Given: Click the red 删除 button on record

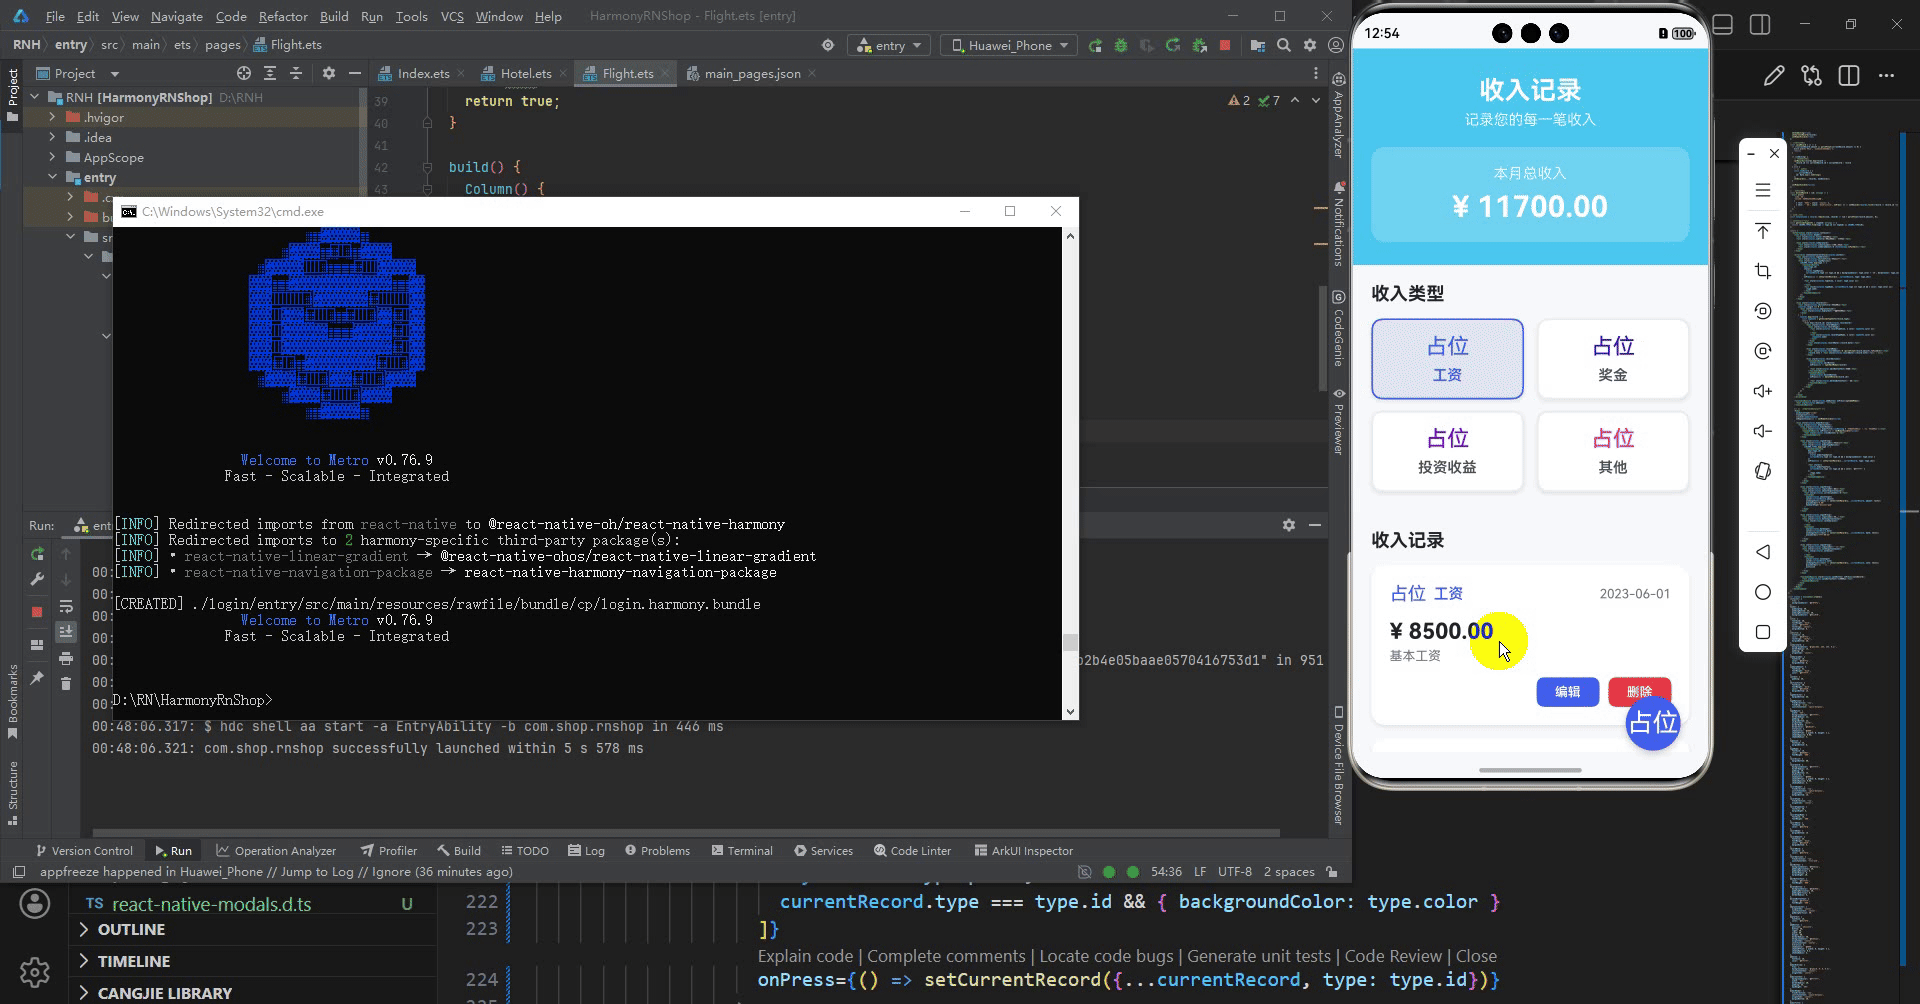Looking at the screenshot, I should click(1639, 692).
